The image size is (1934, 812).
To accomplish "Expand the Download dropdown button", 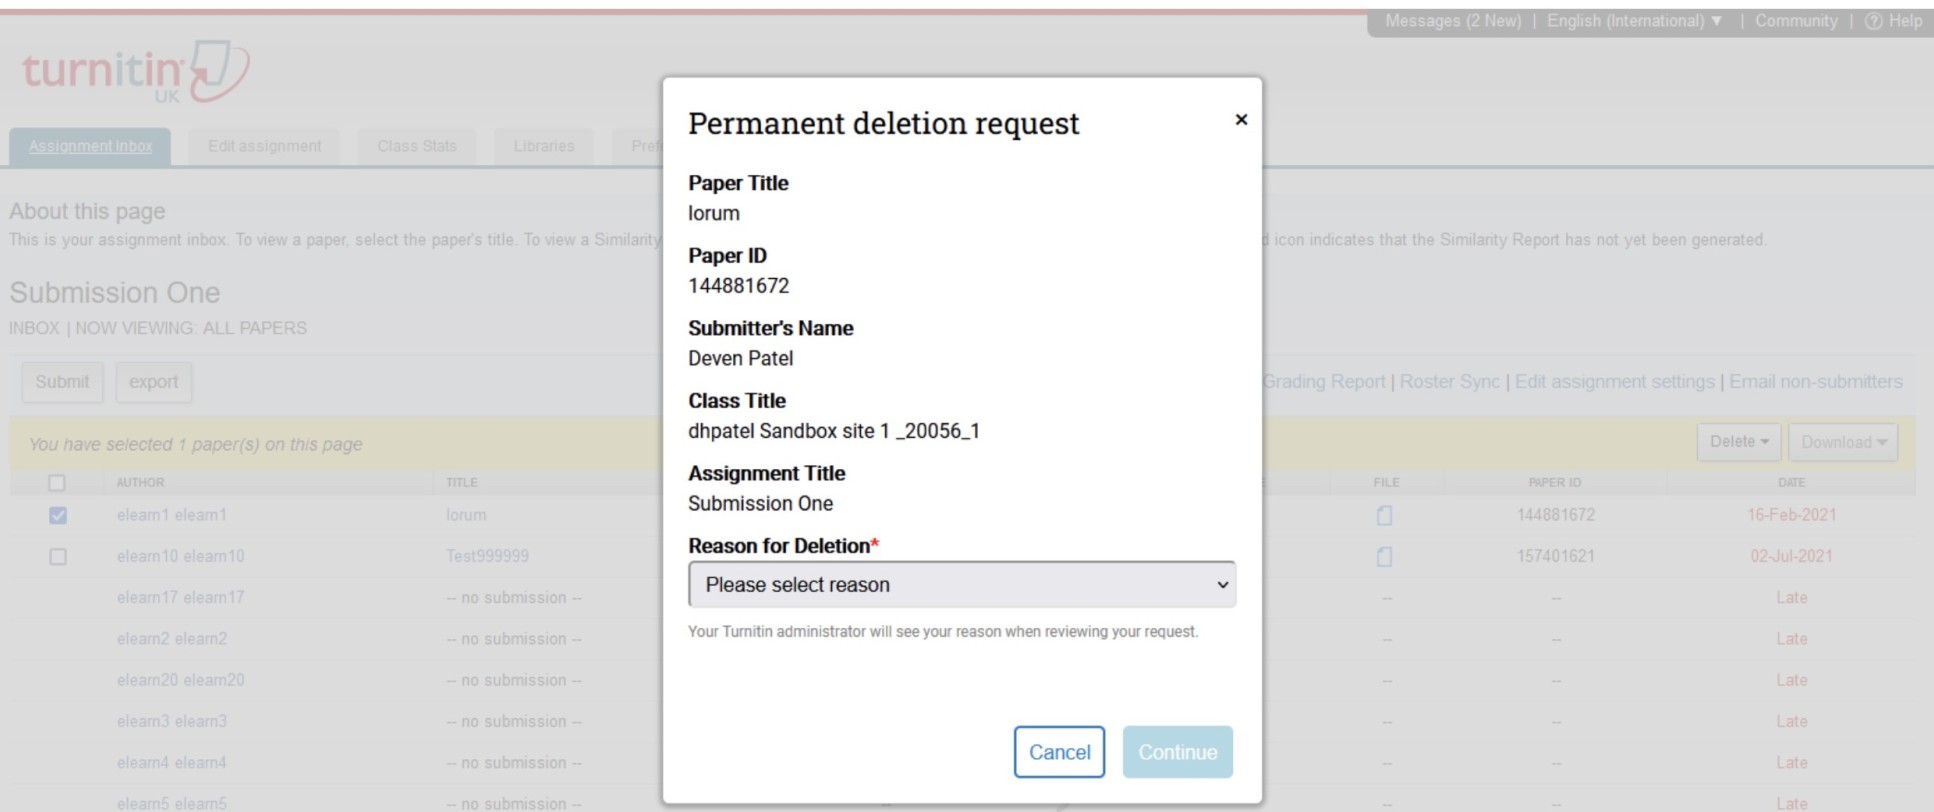I will [x=1843, y=442].
